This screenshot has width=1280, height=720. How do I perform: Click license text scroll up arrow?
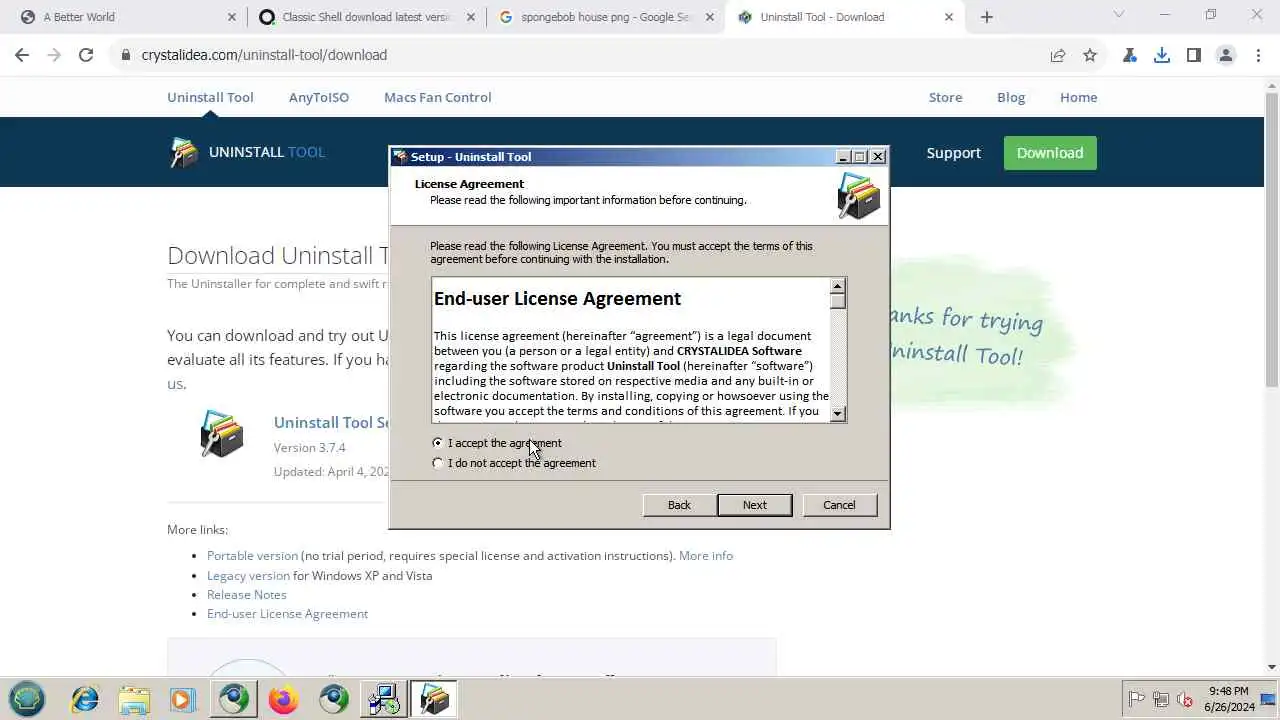(x=838, y=287)
